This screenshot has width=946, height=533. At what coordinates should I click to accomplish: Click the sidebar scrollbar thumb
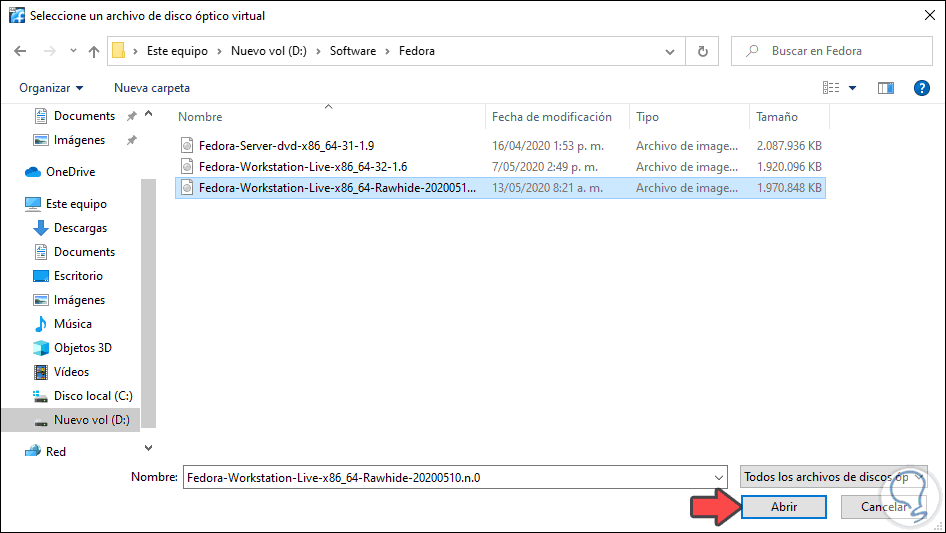tap(148, 303)
